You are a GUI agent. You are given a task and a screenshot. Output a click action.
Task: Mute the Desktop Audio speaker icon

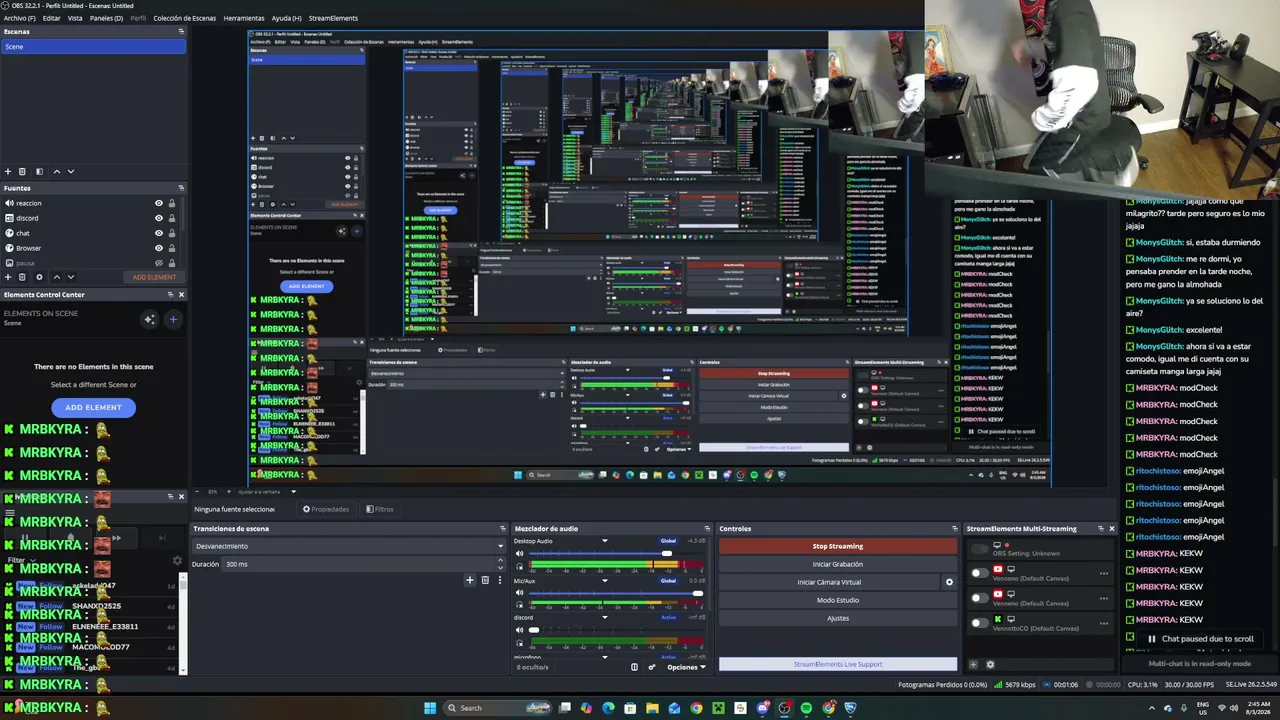(x=519, y=553)
